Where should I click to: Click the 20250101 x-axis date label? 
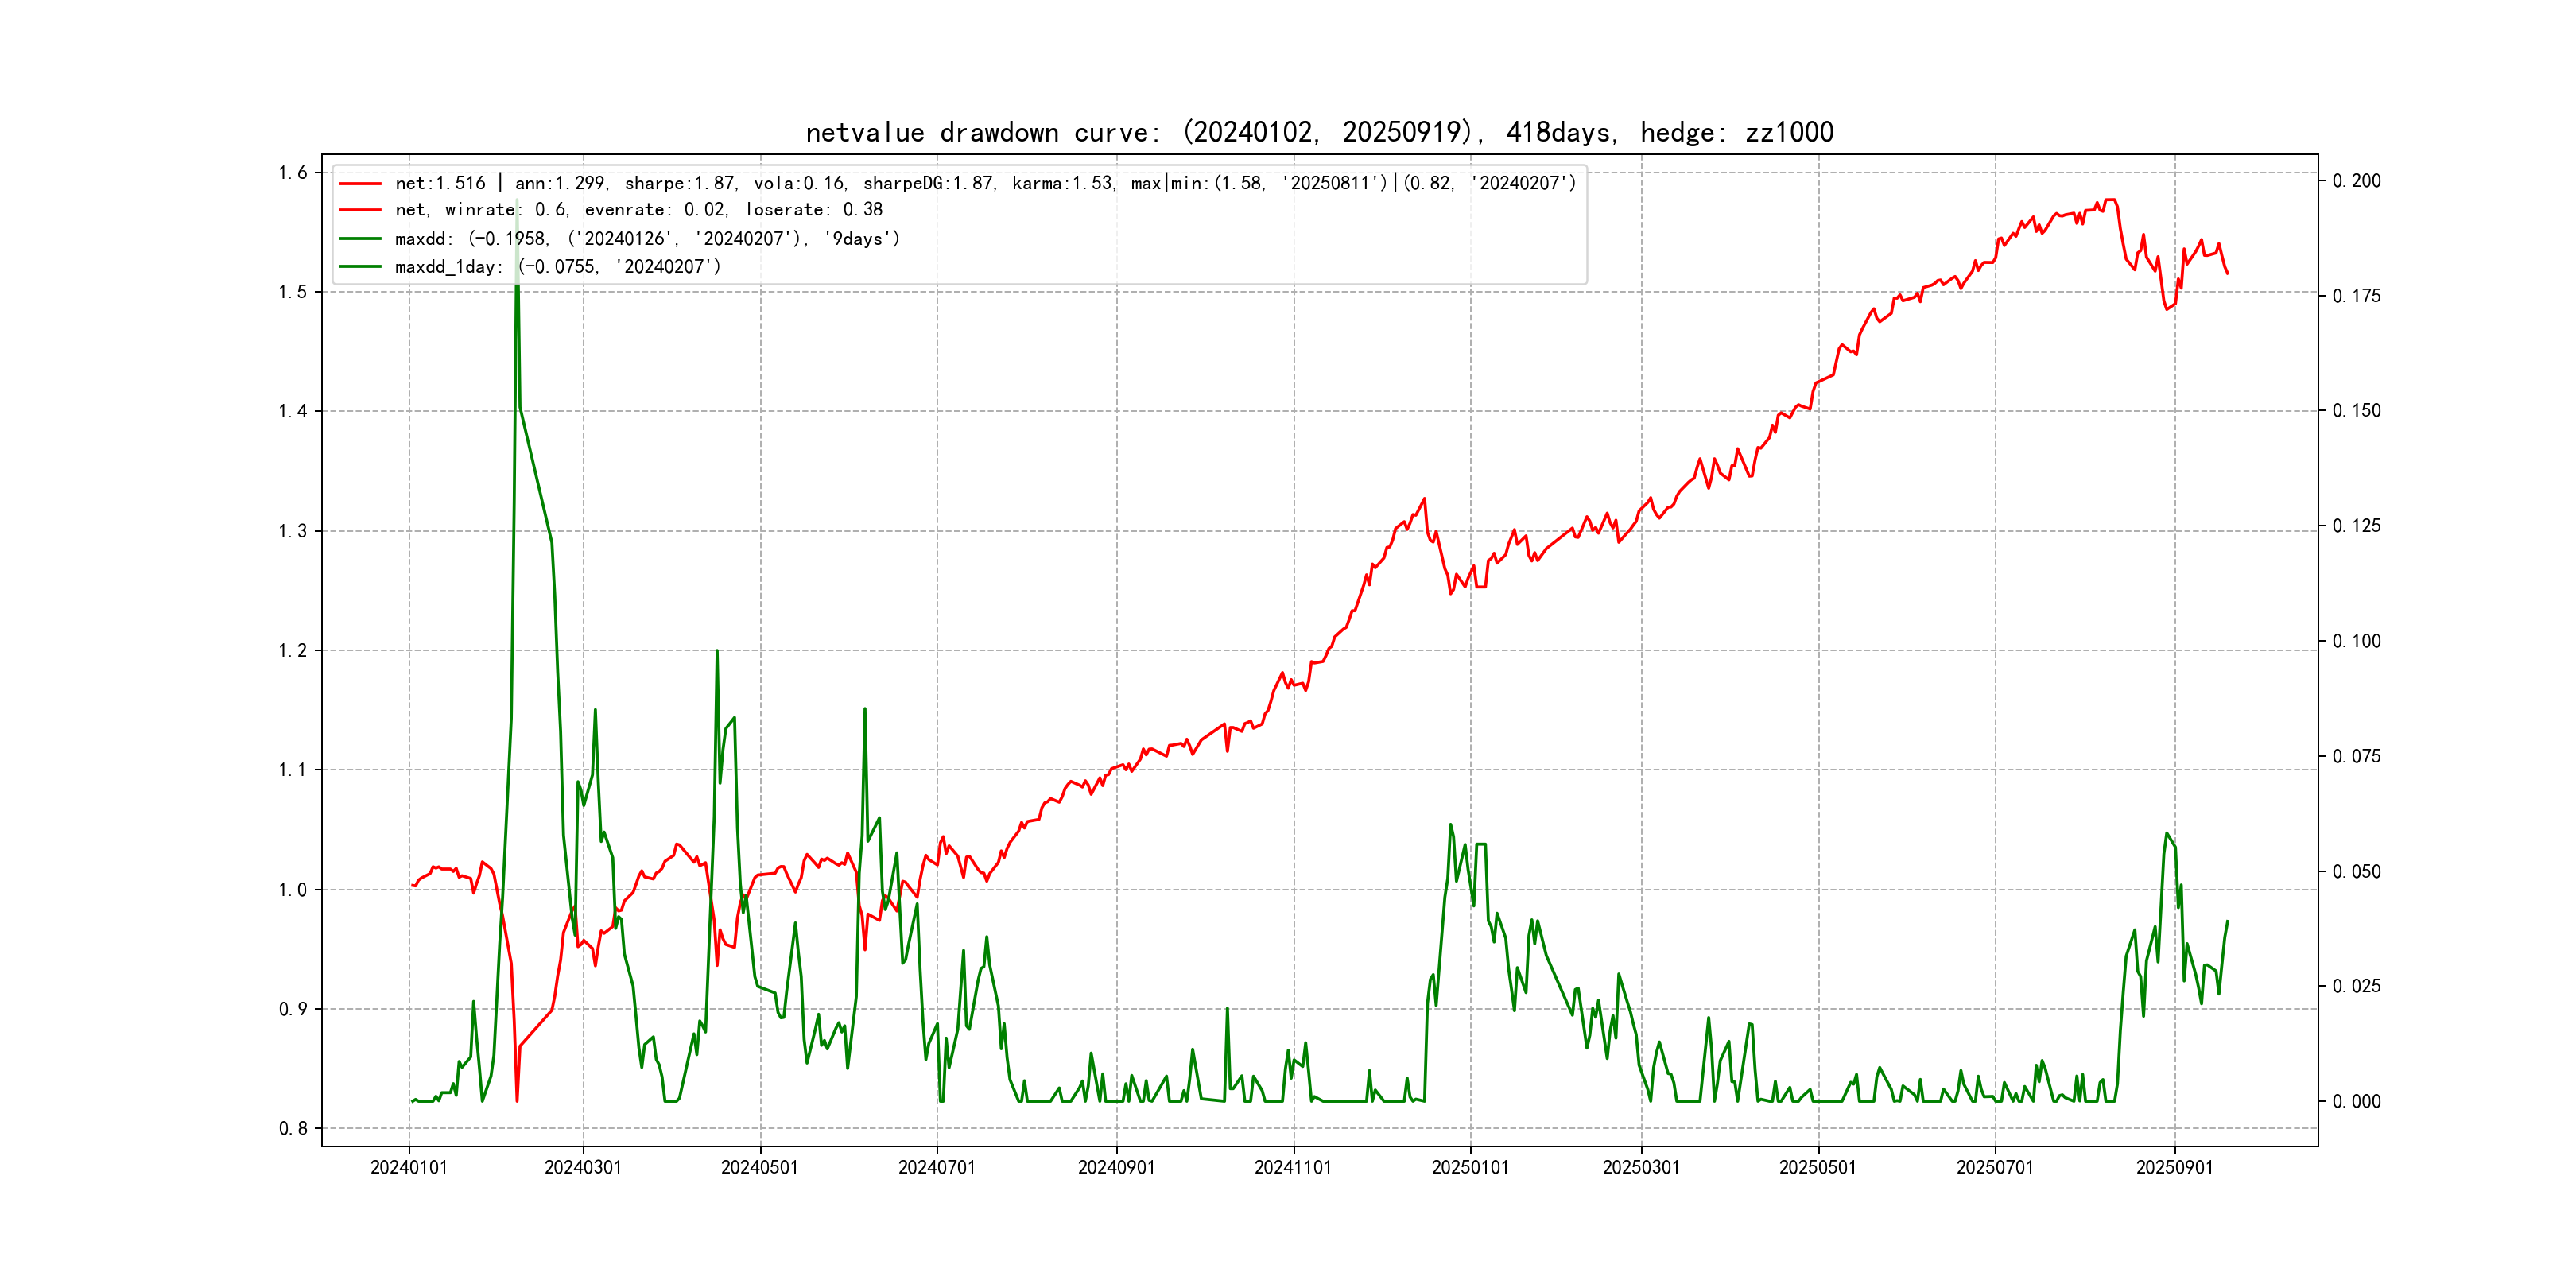click(x=1470, y=1168)
